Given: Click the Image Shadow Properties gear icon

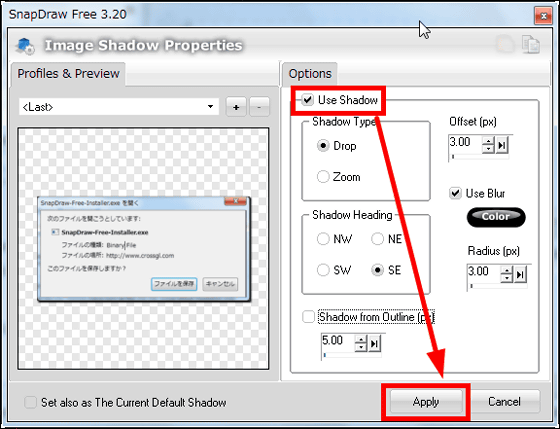Looking at the screenshot, I should 25,46.
